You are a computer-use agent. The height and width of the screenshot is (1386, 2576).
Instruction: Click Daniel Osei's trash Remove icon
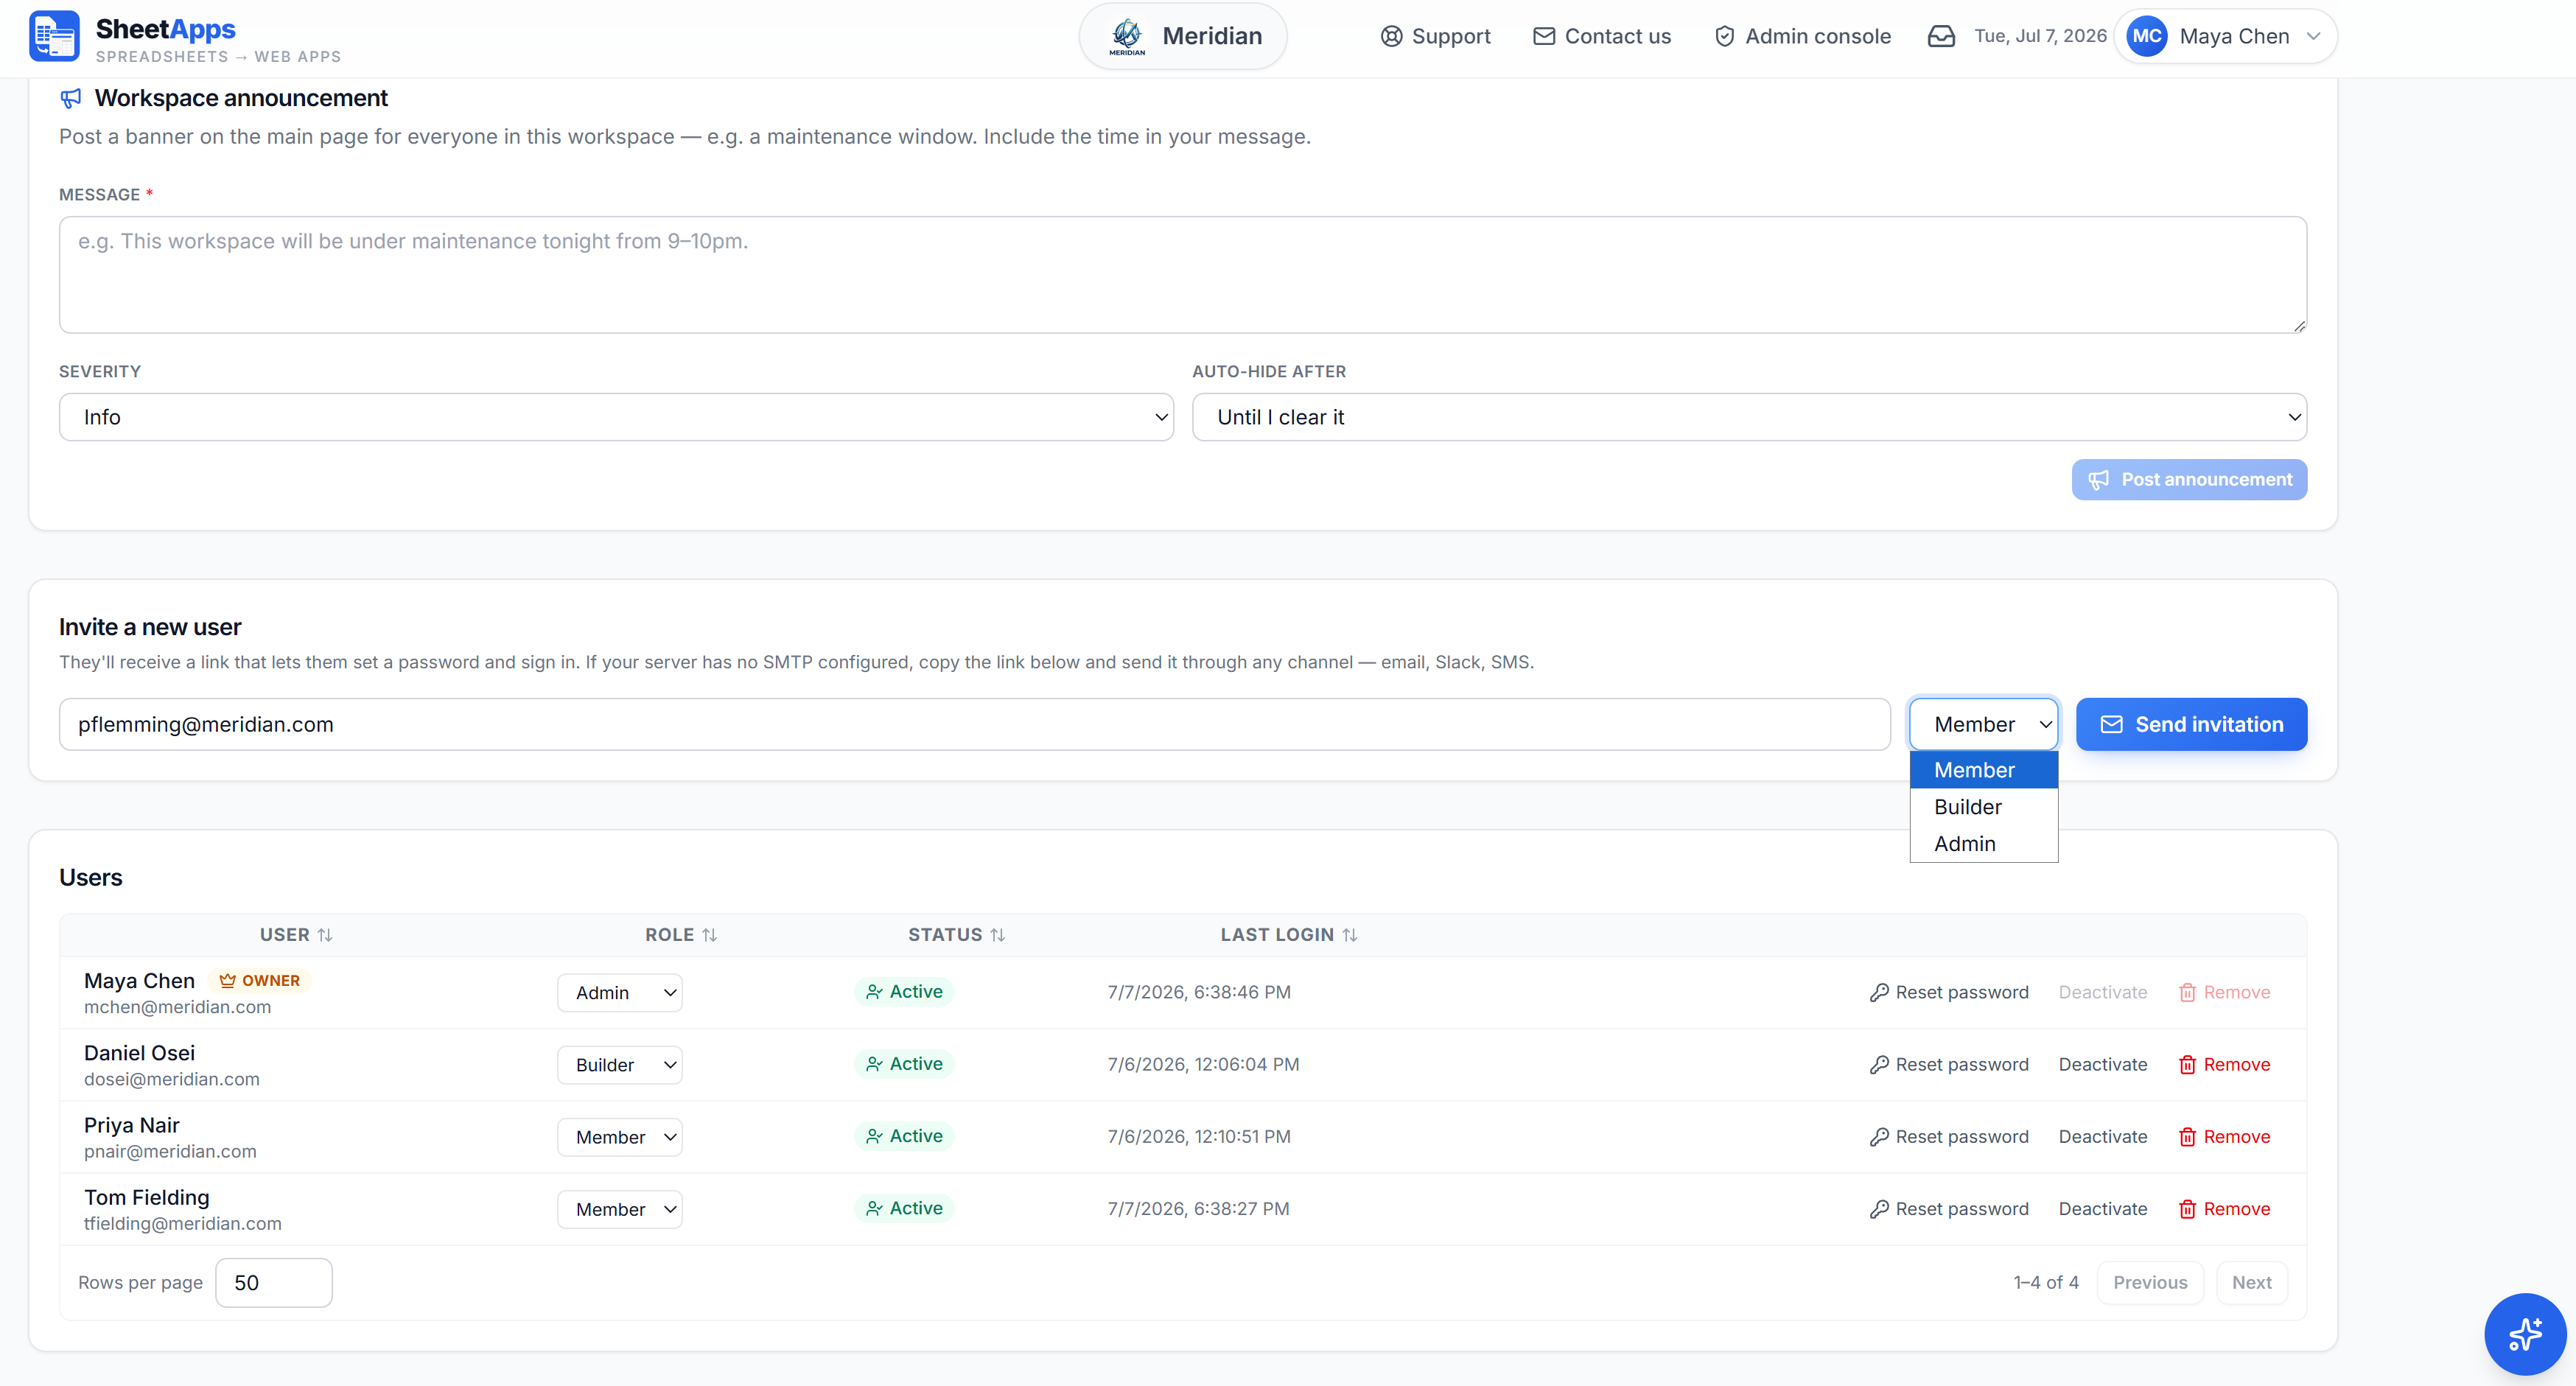pyautogui.click(x=2187, y=1065)
